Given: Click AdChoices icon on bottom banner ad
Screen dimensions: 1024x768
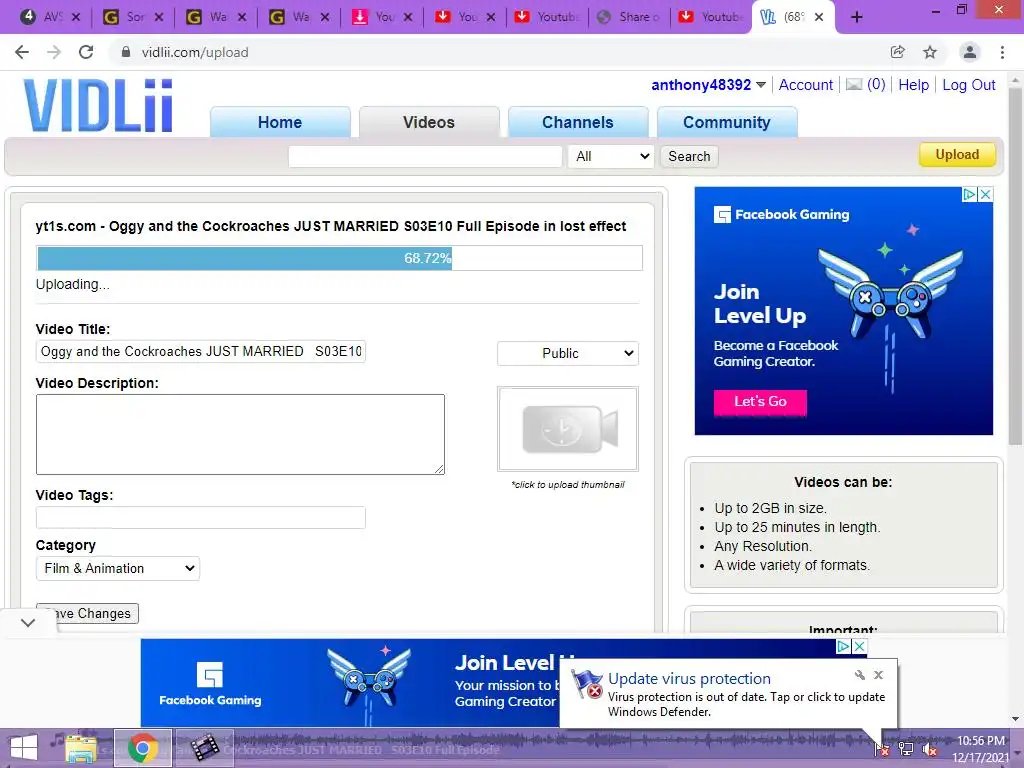Looking at the screenshot, I should click(x=844, y=646).
